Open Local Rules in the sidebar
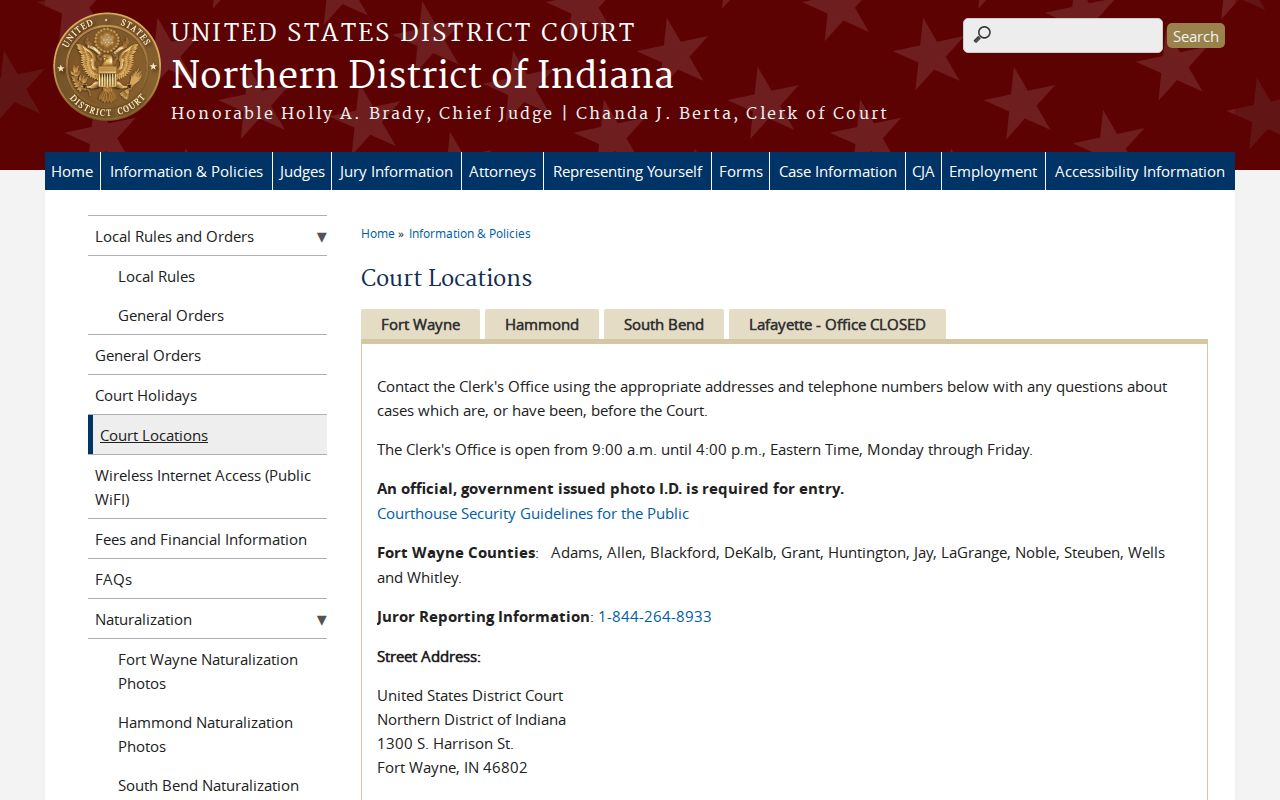 click(157, 276)
